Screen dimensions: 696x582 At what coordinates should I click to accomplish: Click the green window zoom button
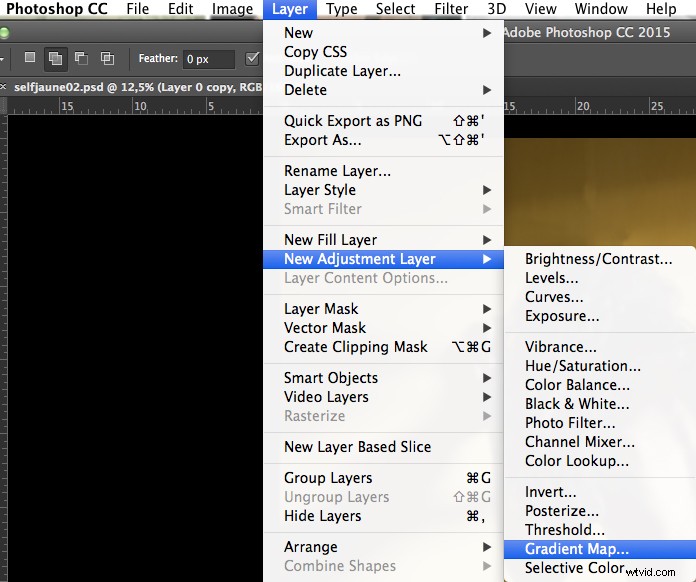[4, 32]
